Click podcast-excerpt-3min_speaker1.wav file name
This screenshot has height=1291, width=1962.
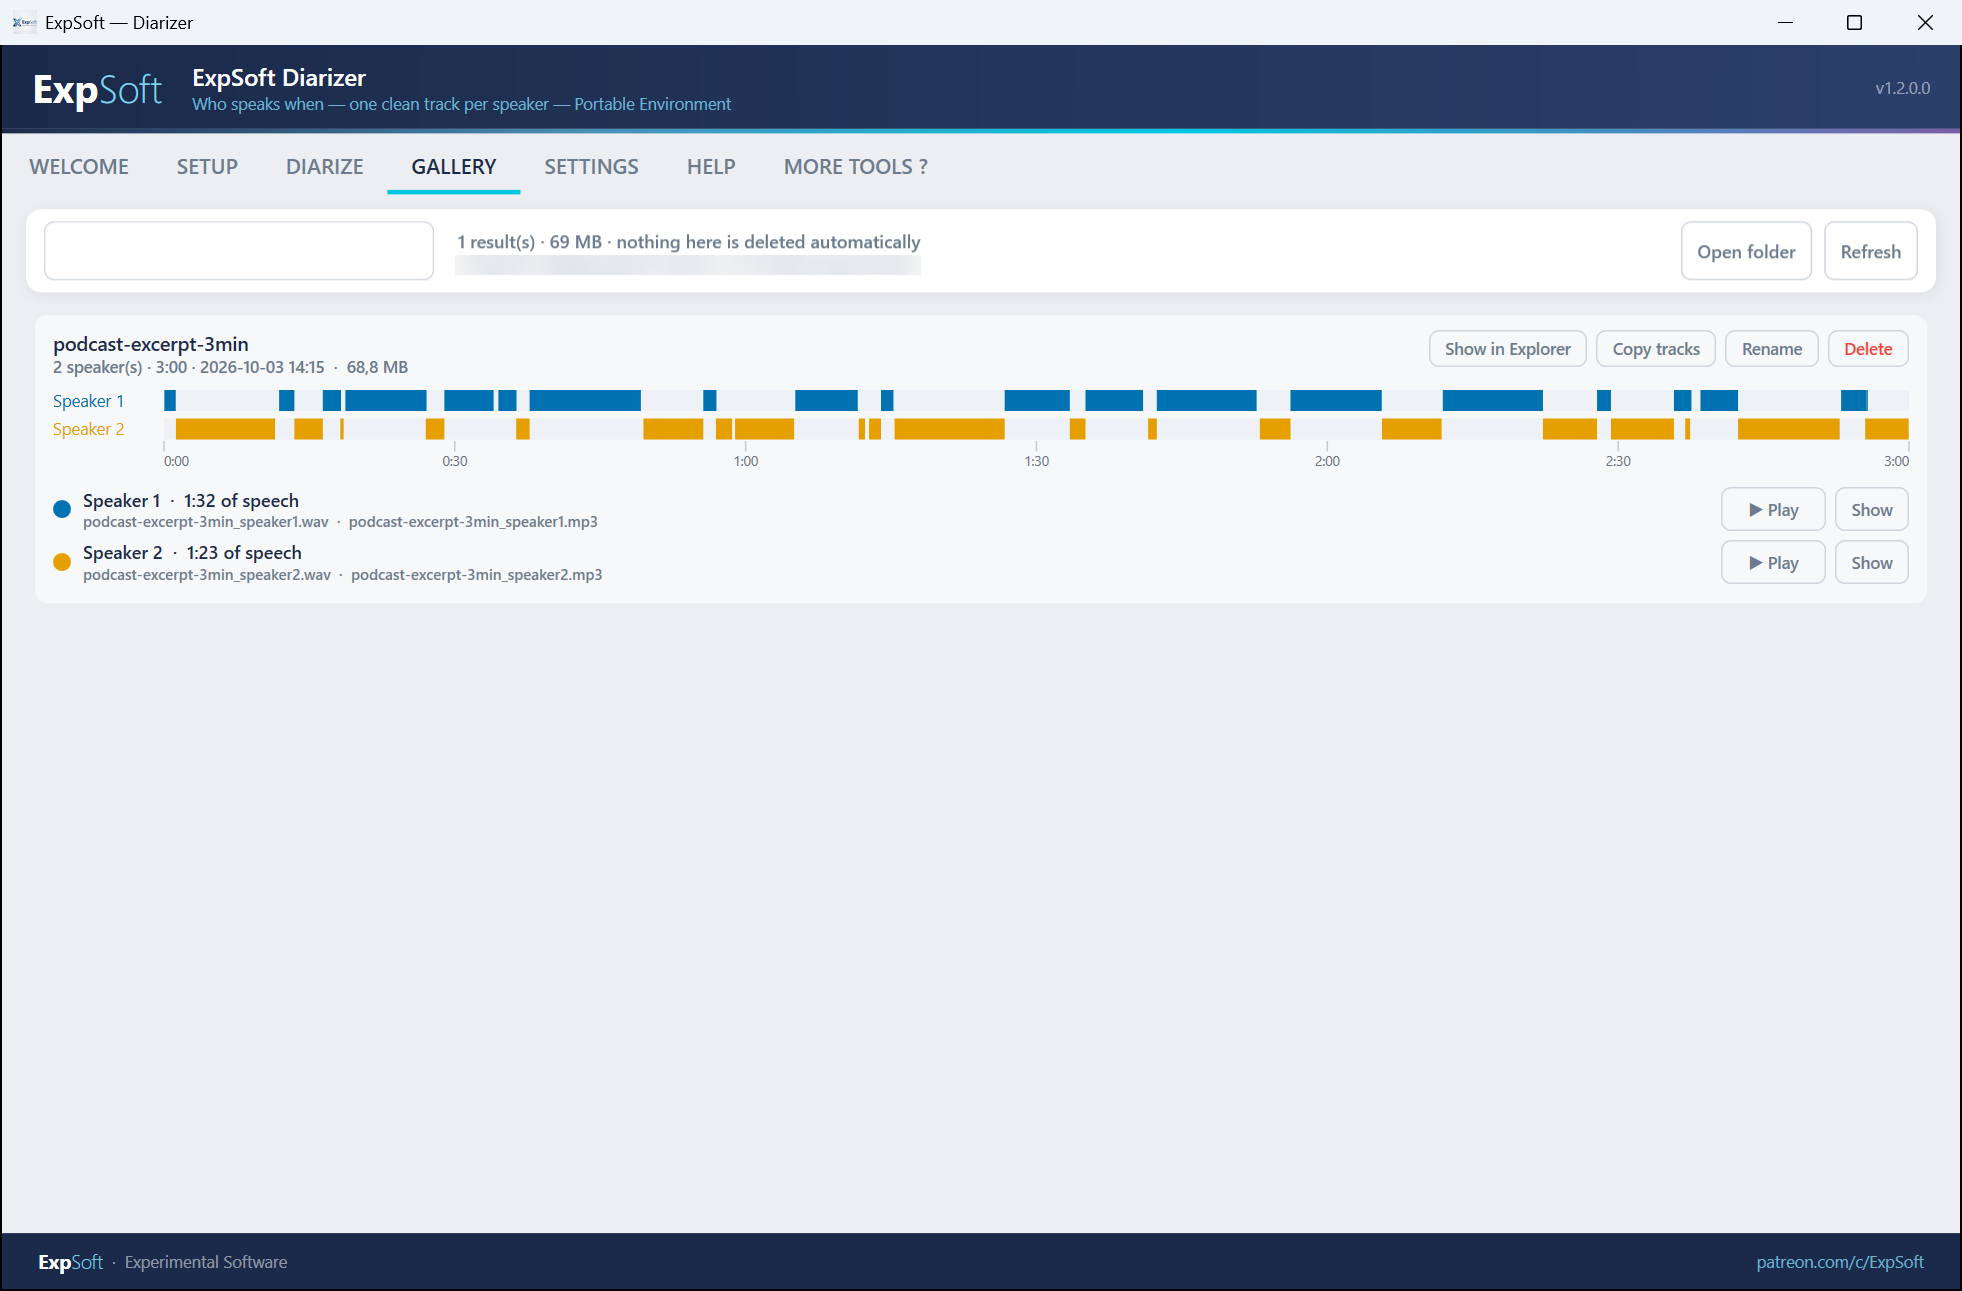205,522
